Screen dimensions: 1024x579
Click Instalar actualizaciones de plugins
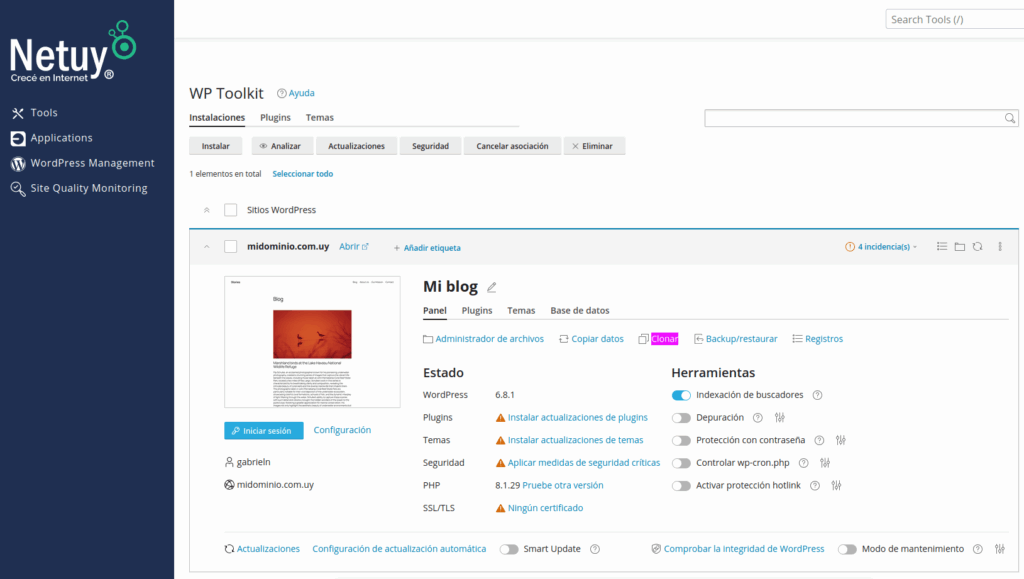[577, 418]
